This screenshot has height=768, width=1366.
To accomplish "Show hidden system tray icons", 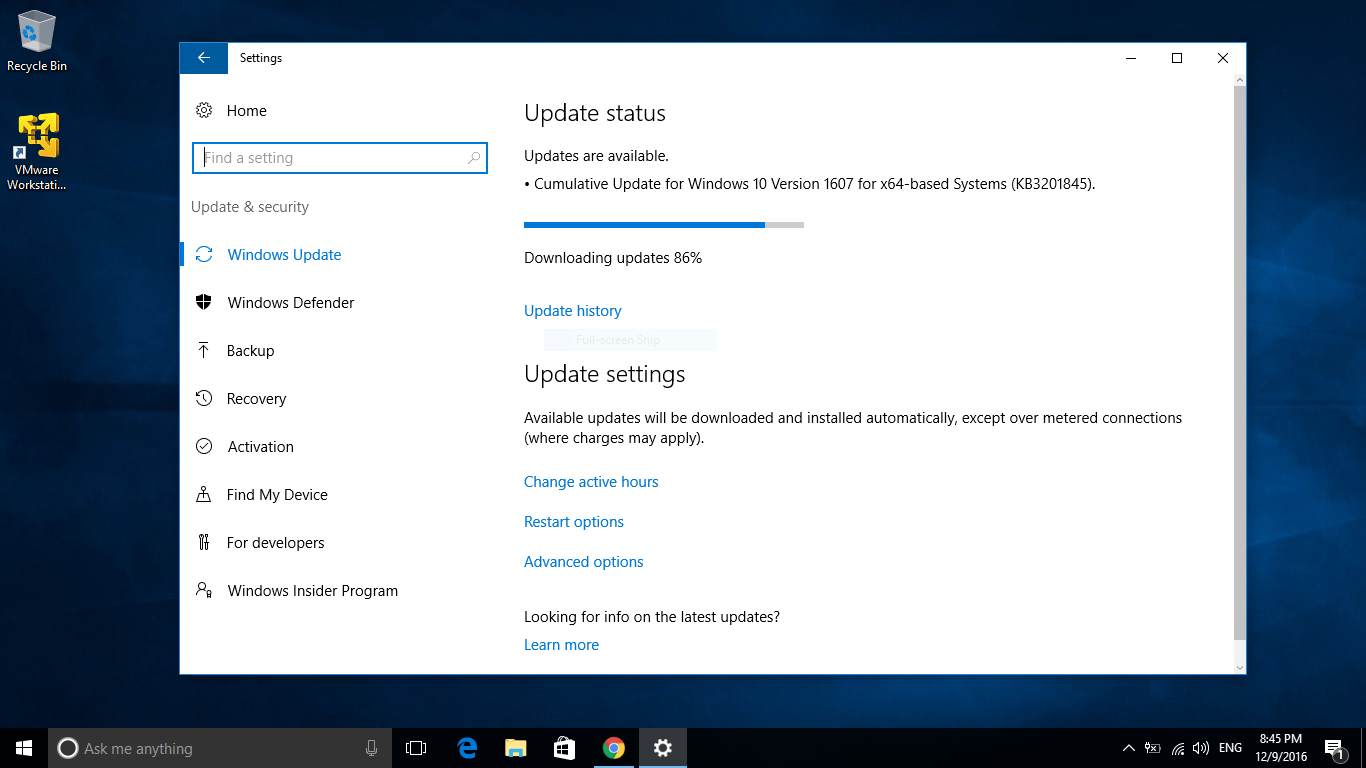I will click(x=1129, y=748).
